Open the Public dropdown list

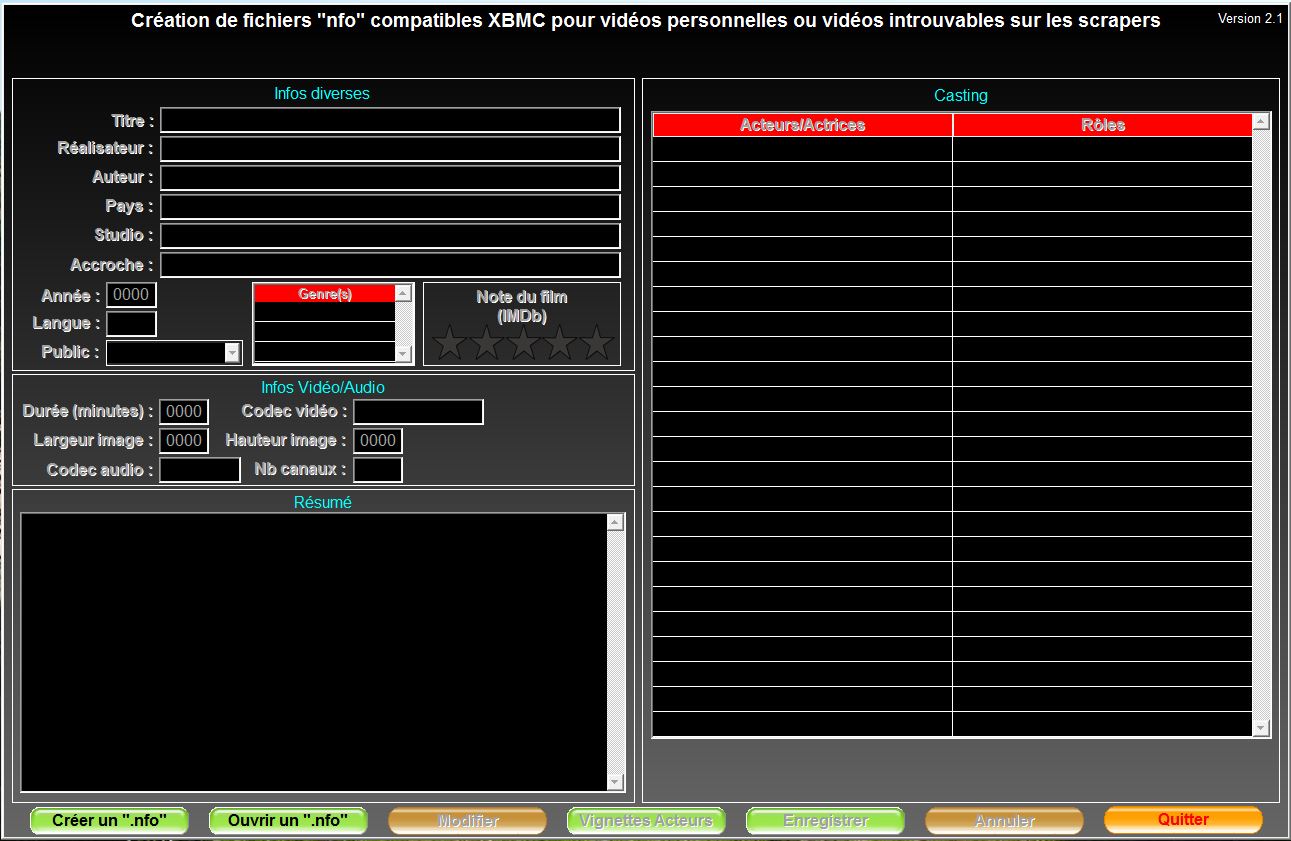[233, 352]
